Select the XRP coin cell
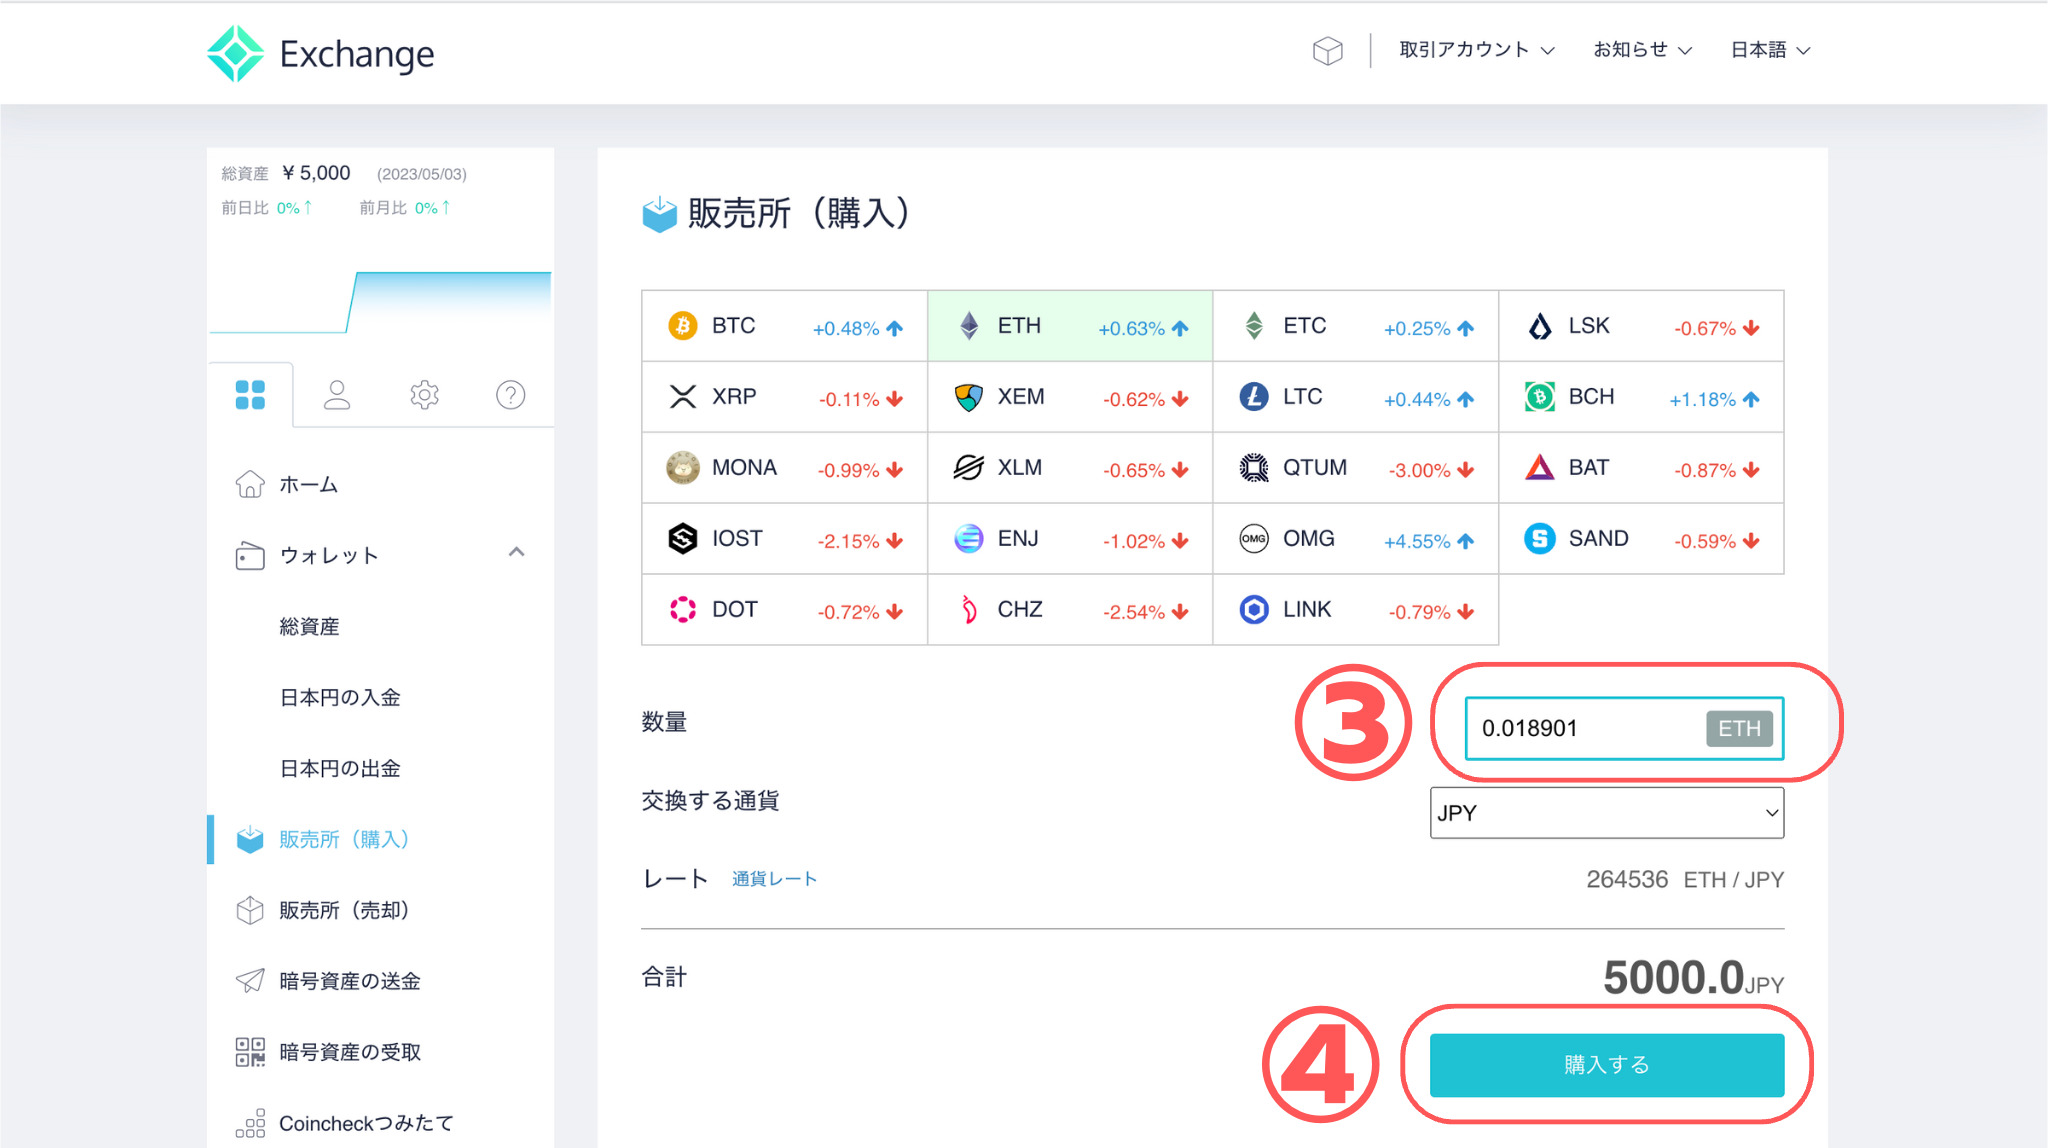Image resolution: width=2048 pixels, height=1148 pixels. click(785, 397)
